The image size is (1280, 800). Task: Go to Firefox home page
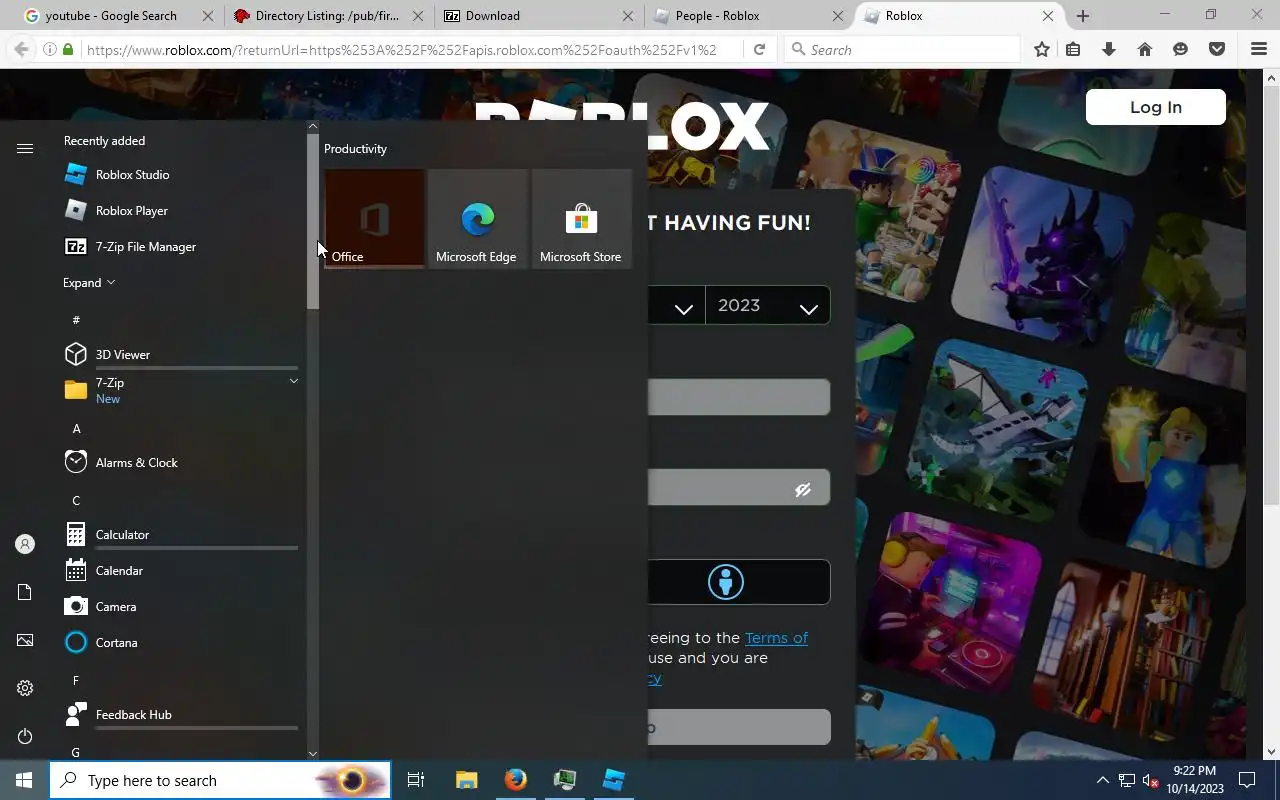click(x=1145, y=49)
